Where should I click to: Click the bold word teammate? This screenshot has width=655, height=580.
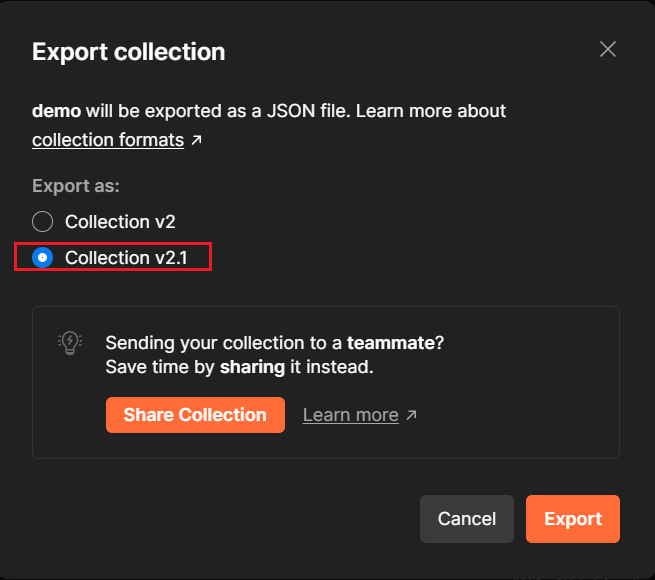391,343
